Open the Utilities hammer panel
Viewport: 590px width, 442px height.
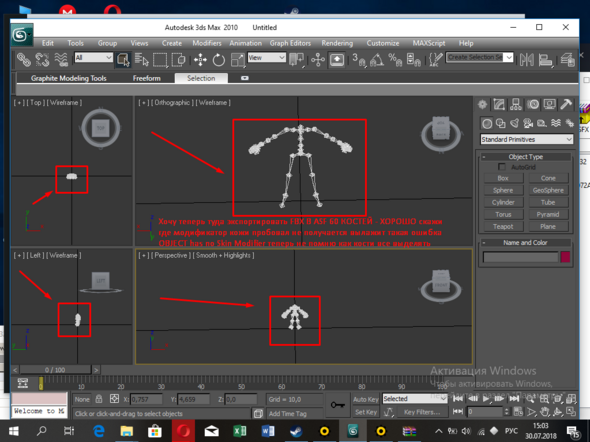point(566,104)
